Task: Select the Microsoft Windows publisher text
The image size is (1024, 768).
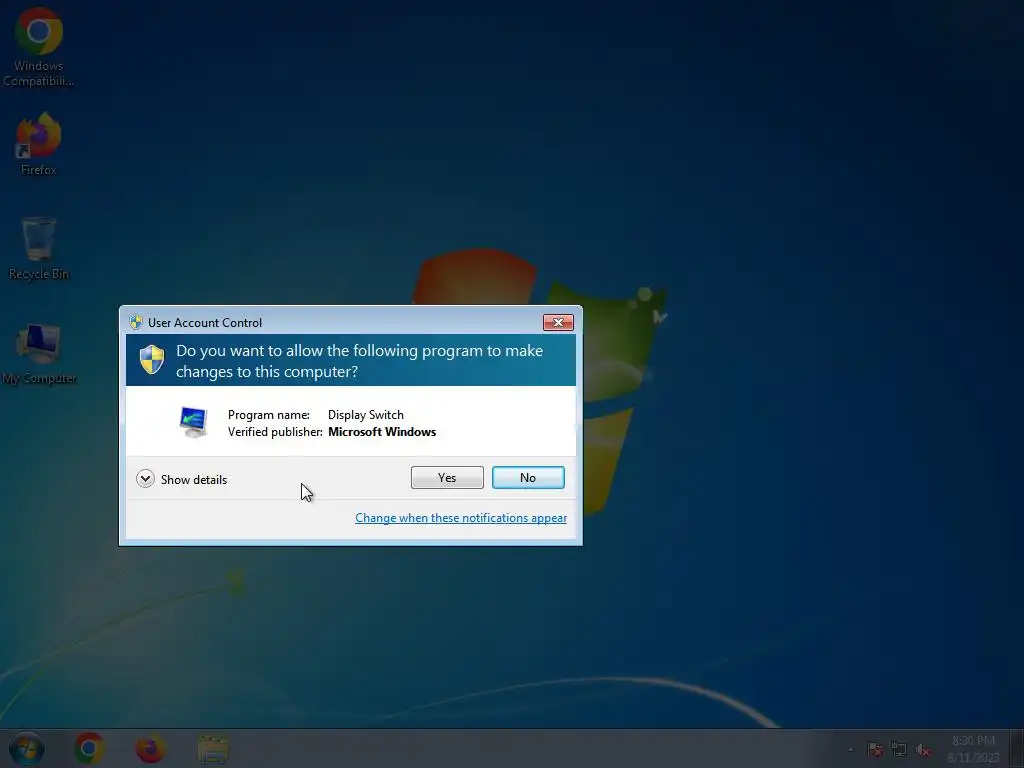Action: (382, 432)
